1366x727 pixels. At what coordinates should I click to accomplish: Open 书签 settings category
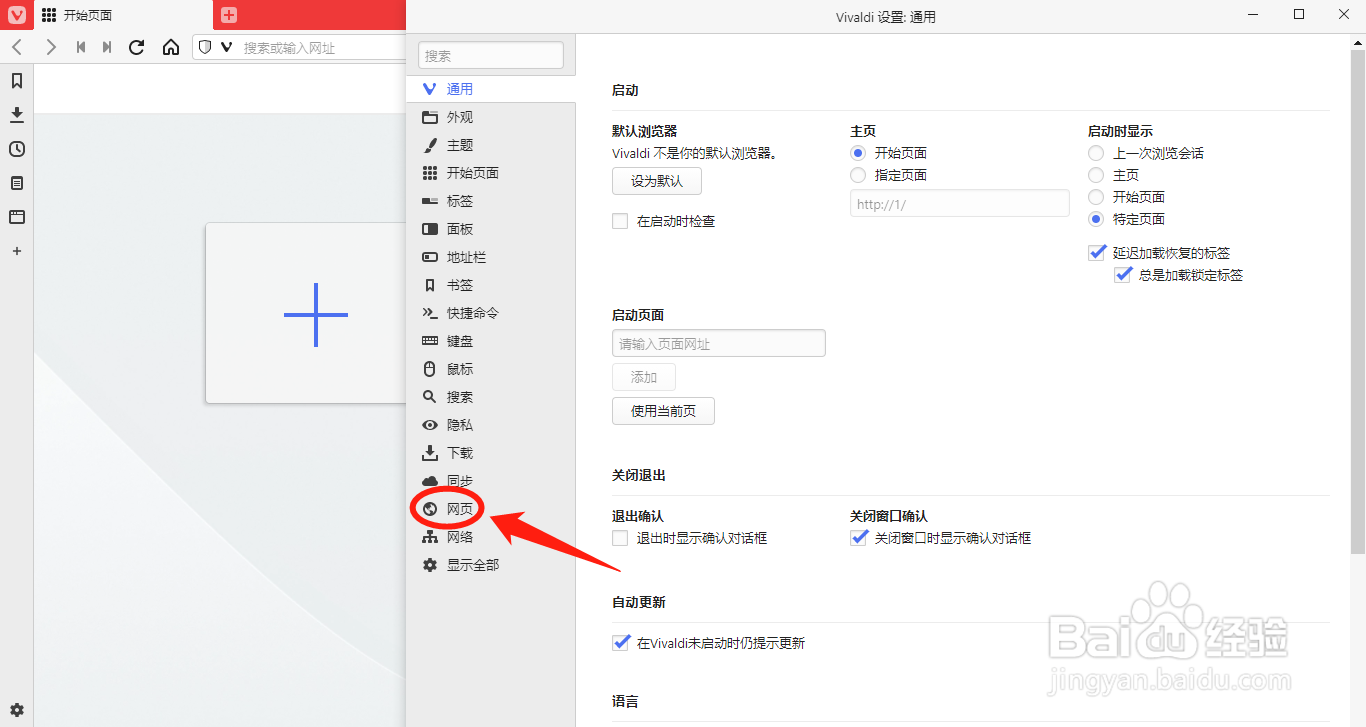coord(491,285)
